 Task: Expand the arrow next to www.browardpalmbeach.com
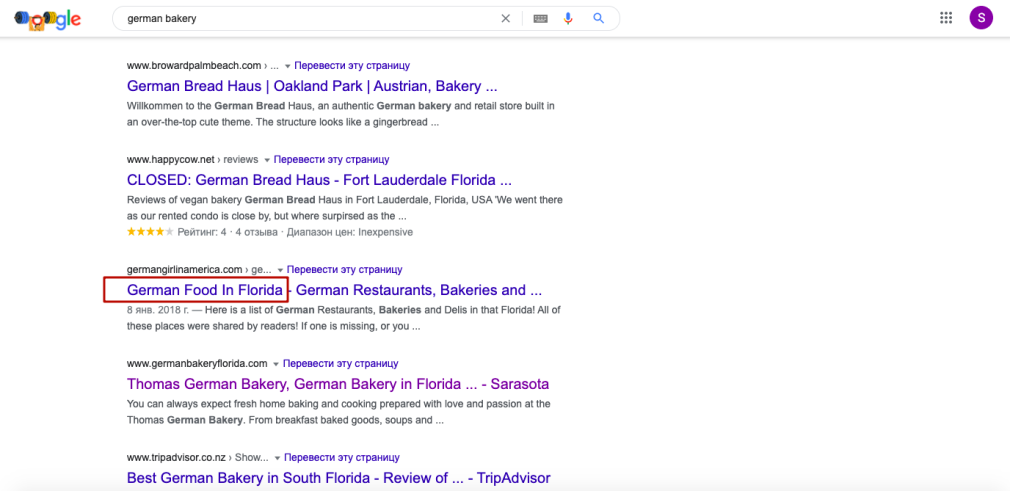(288, 66)
